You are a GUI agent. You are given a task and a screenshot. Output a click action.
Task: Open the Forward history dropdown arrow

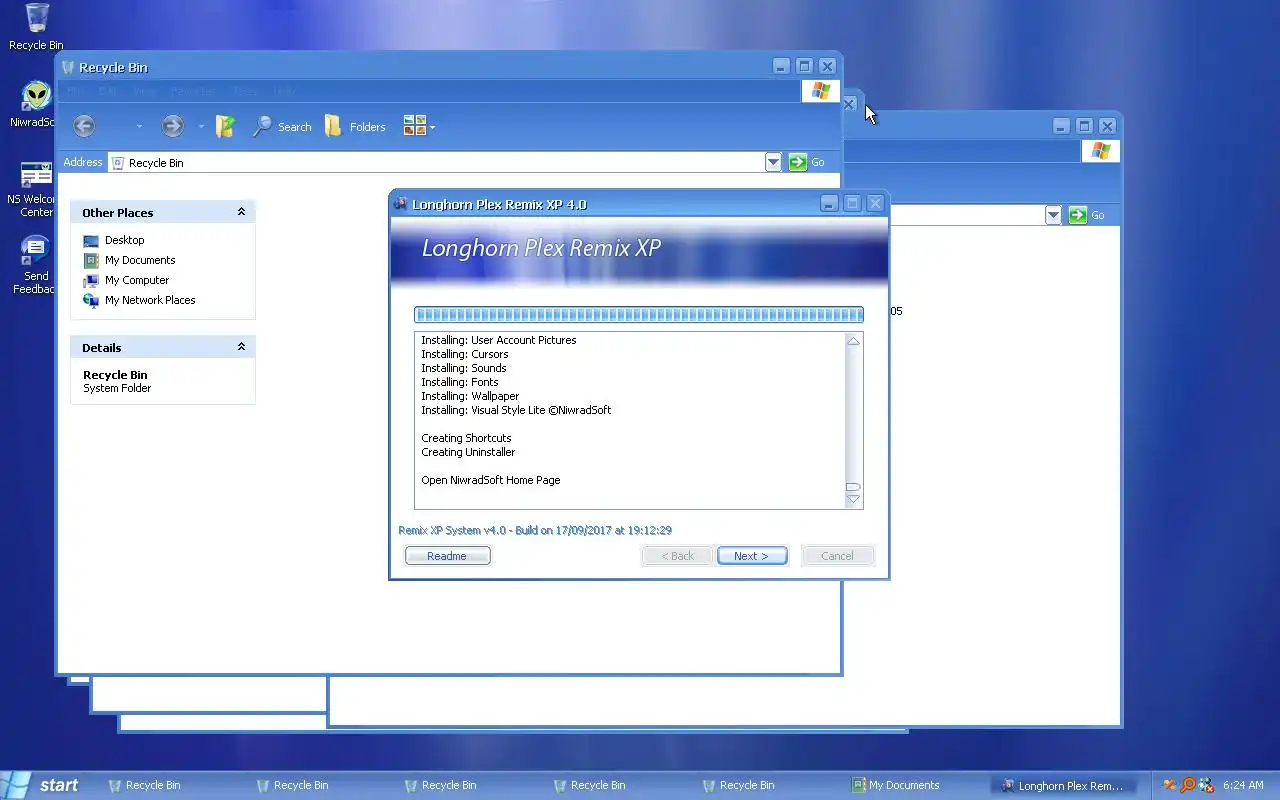(x=201, y=127)
